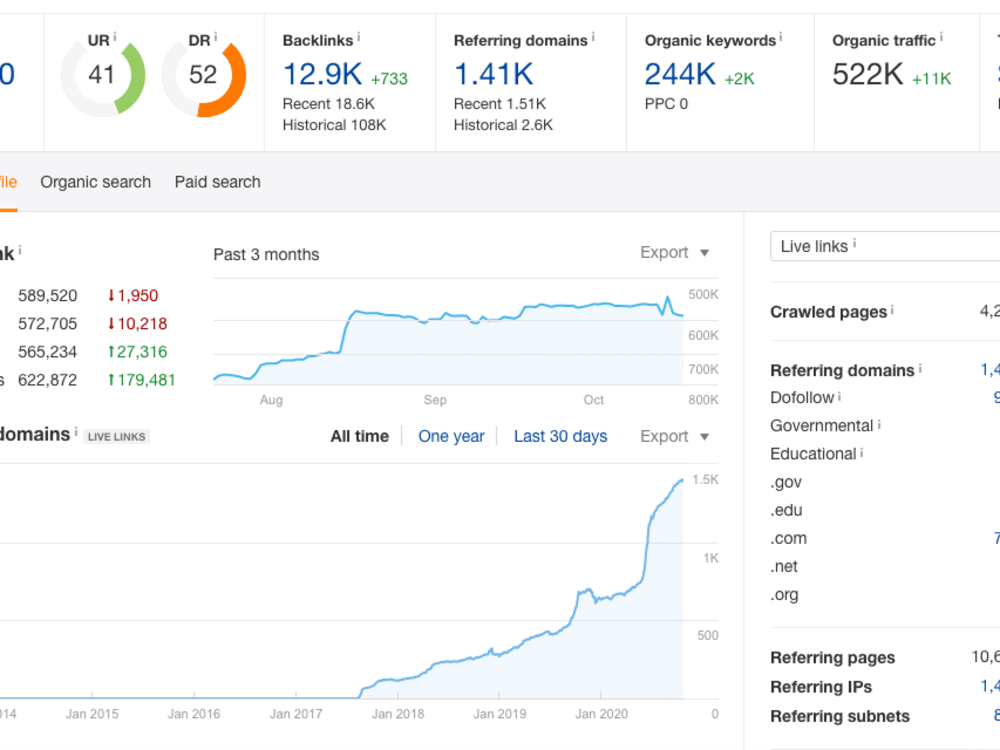Click the Crawled pages info icon
This screenshot has height=750, width=1000.
(892, 309)
